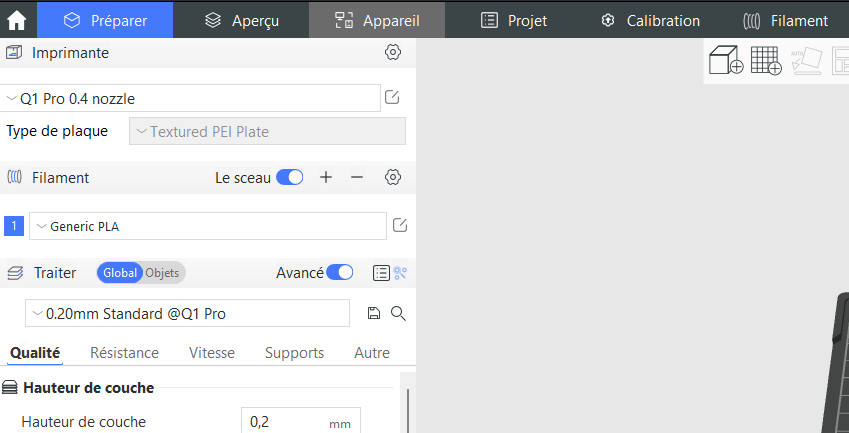Click the Add plate grid icon
The width and height of the screenshot is (849, 433).
(x=766, y=61)
